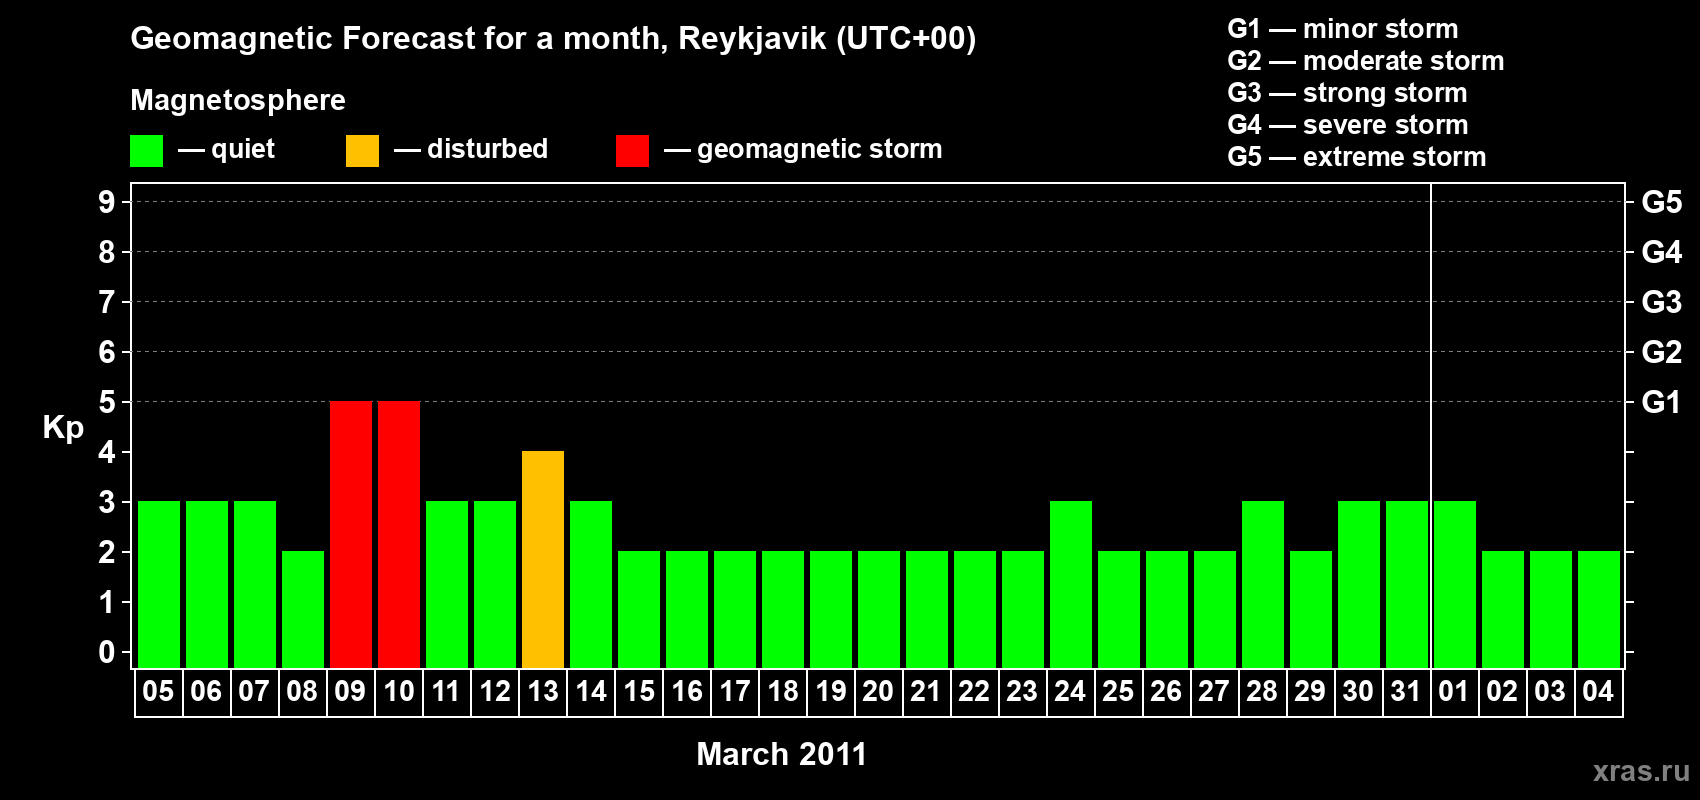Click the 'G1 — minor storm' legend line

(x=1343, y=29)
